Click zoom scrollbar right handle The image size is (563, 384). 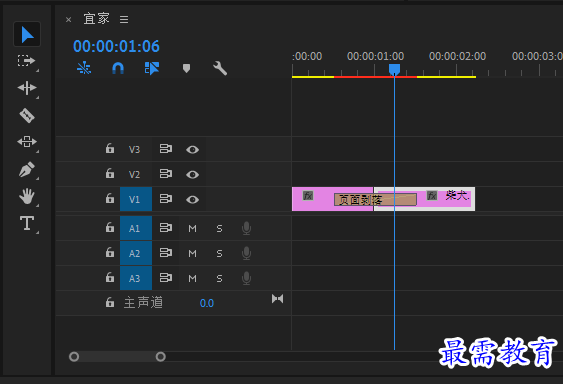[x=160, y=357]
